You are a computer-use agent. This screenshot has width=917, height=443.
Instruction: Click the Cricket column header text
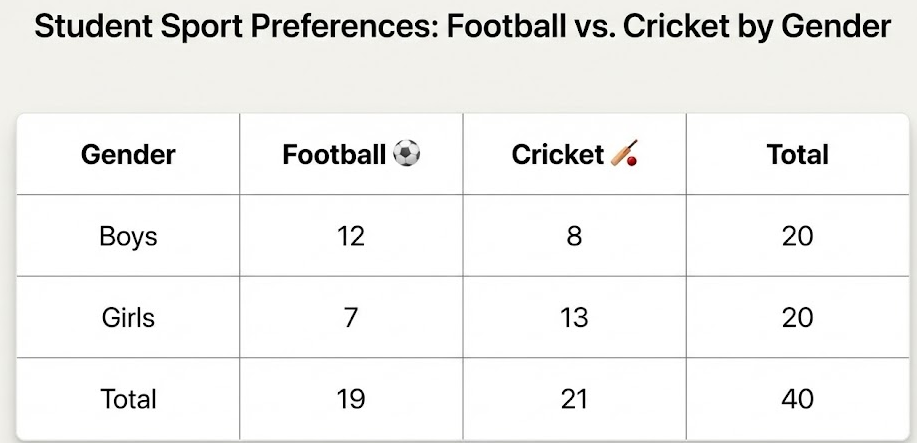pyautogui.click(x=557, y=154)
